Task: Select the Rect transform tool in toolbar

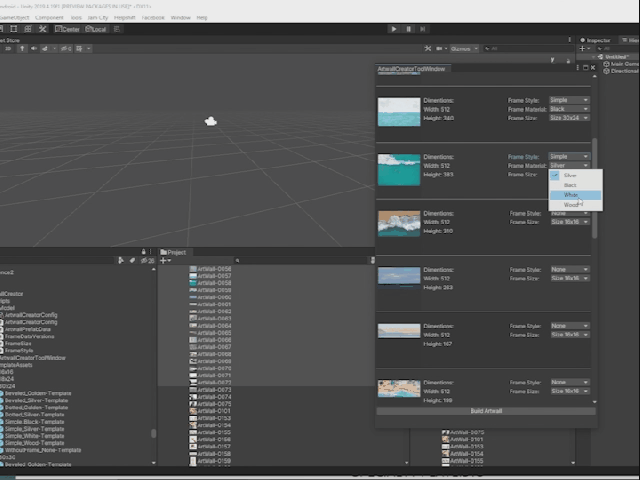Action: coord(13,29)
